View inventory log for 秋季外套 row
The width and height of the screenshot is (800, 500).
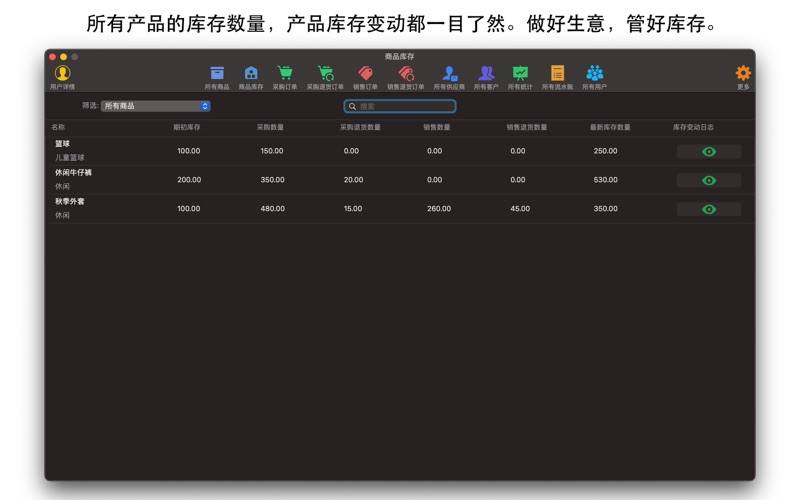click(709, 209)
